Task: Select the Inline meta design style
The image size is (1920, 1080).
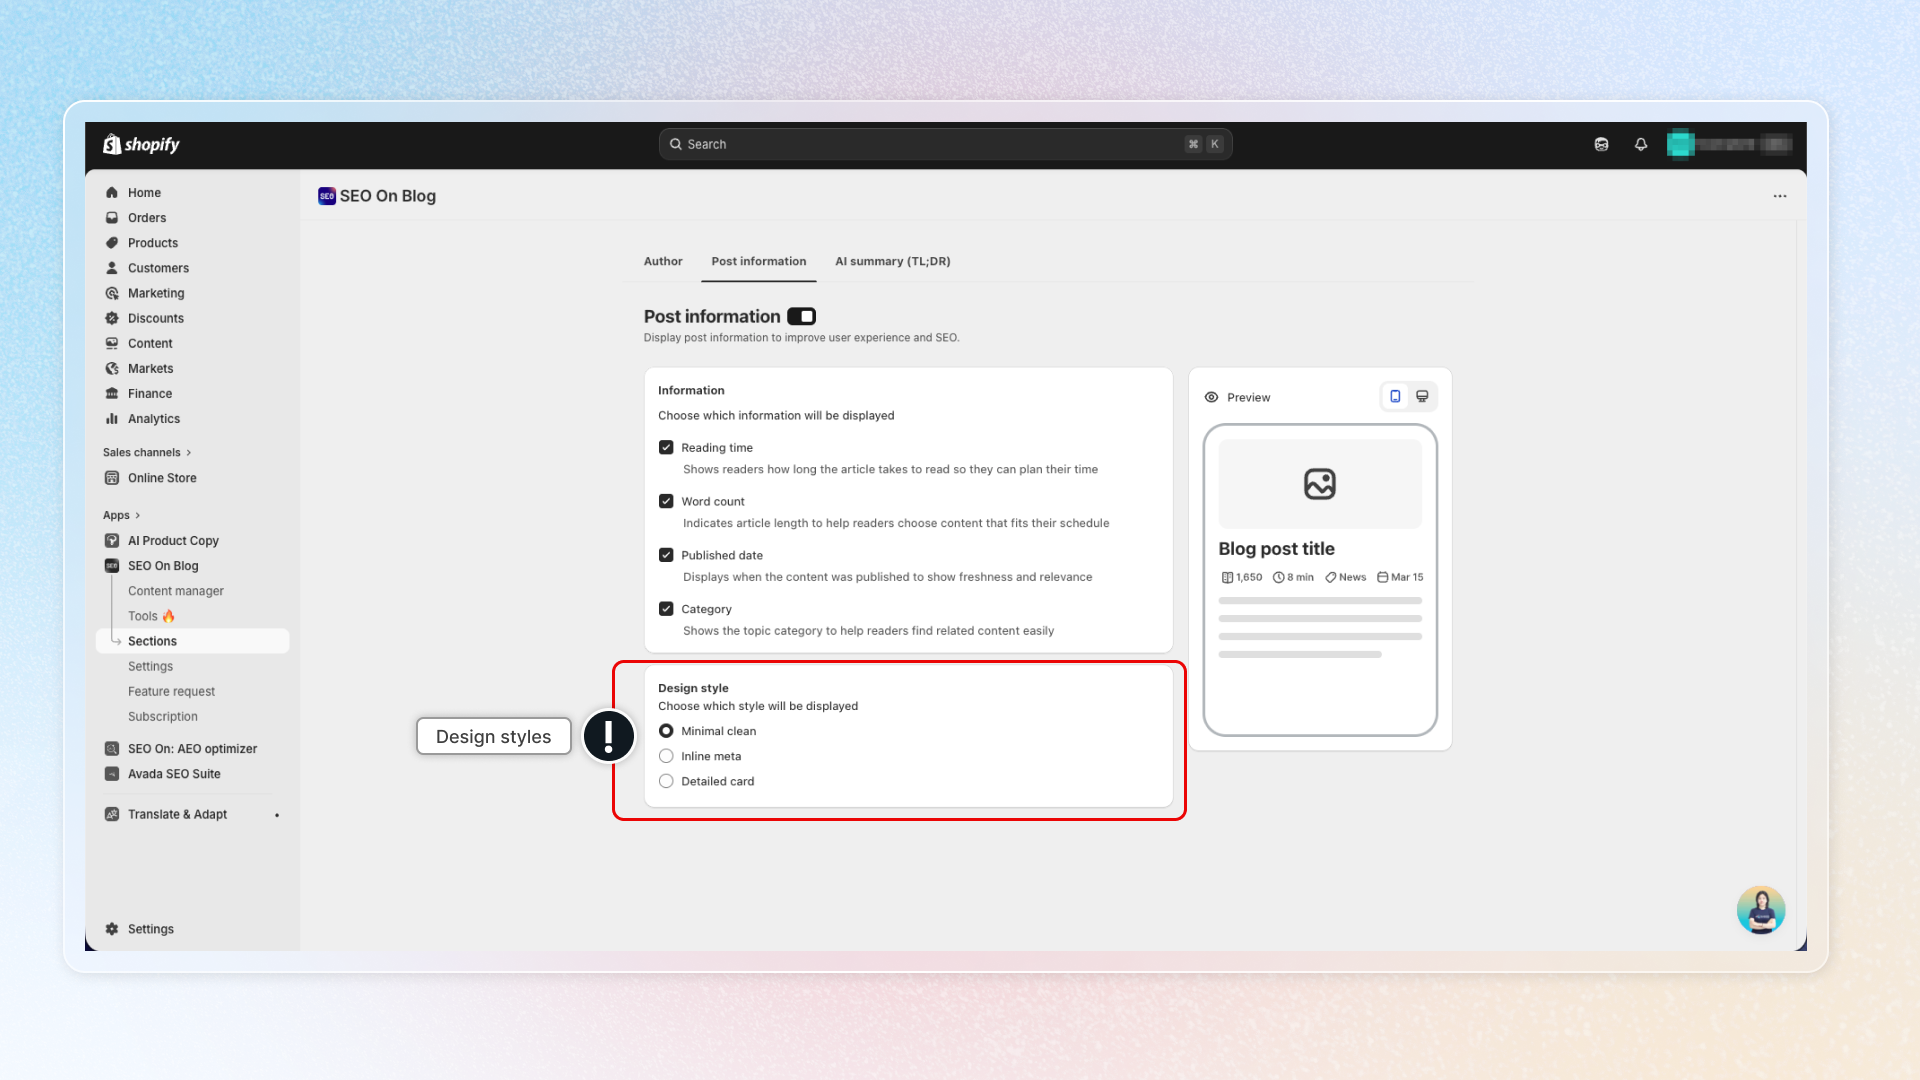Action: coord(666,757)
